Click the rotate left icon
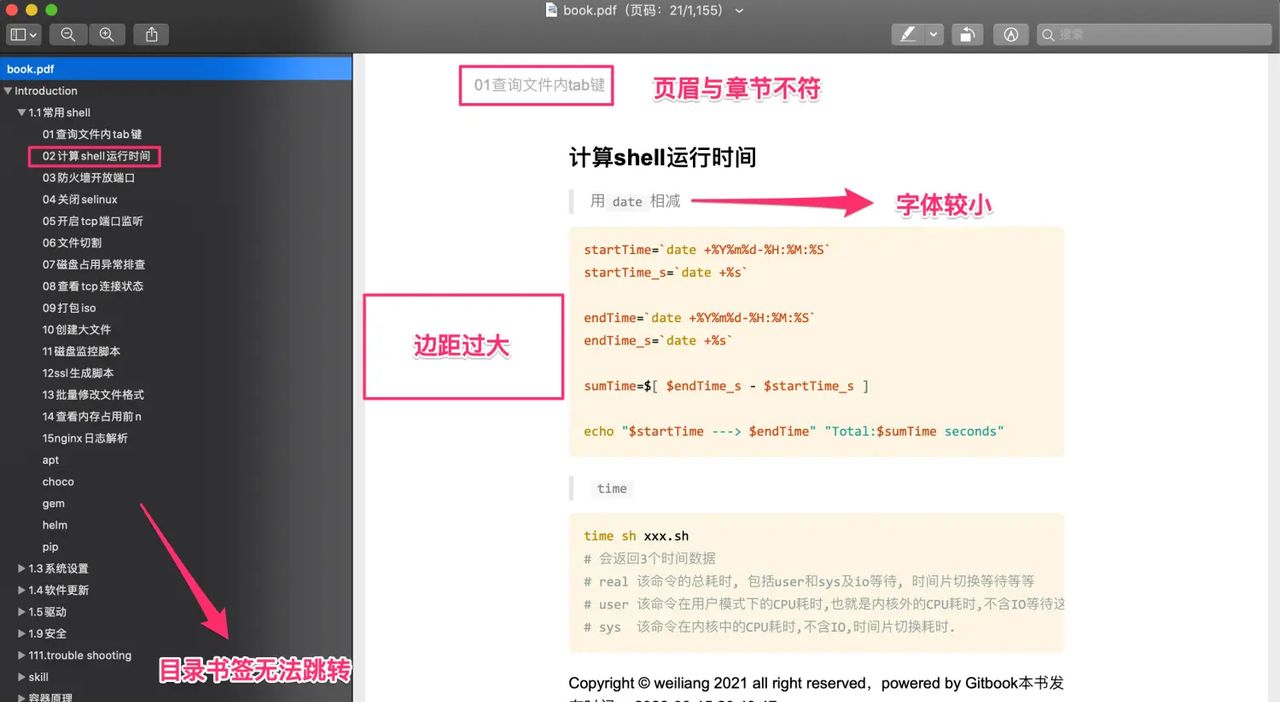This screenshot has width=1280, height=702. tap(967, 33)
